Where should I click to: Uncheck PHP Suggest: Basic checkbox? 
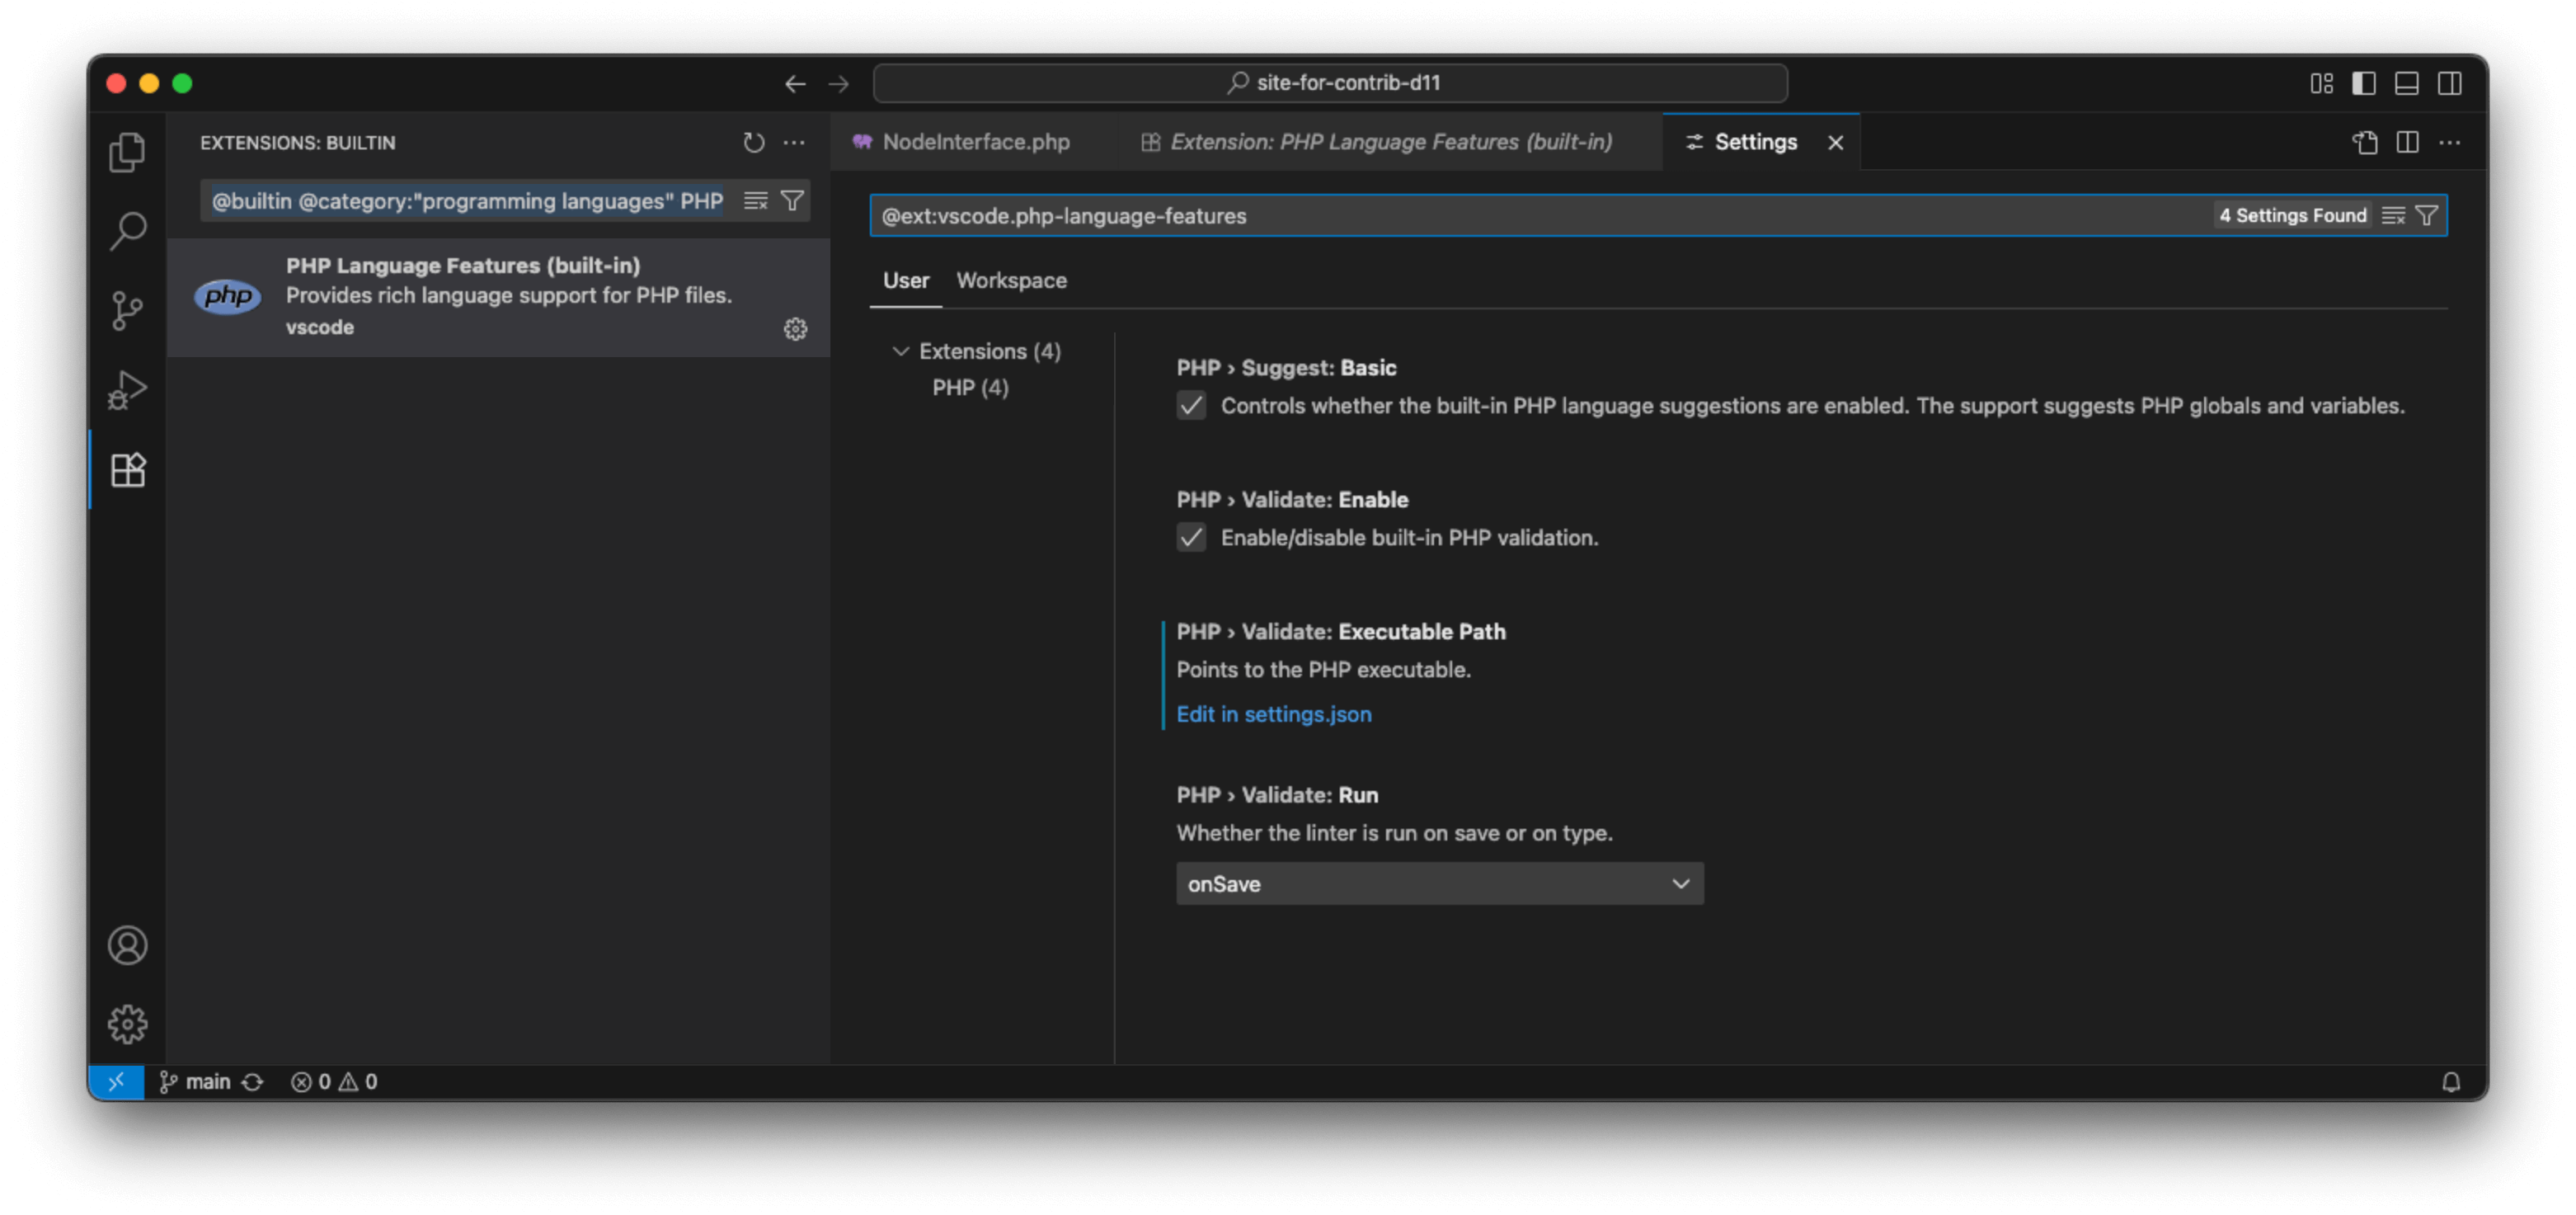[1191, 406]
